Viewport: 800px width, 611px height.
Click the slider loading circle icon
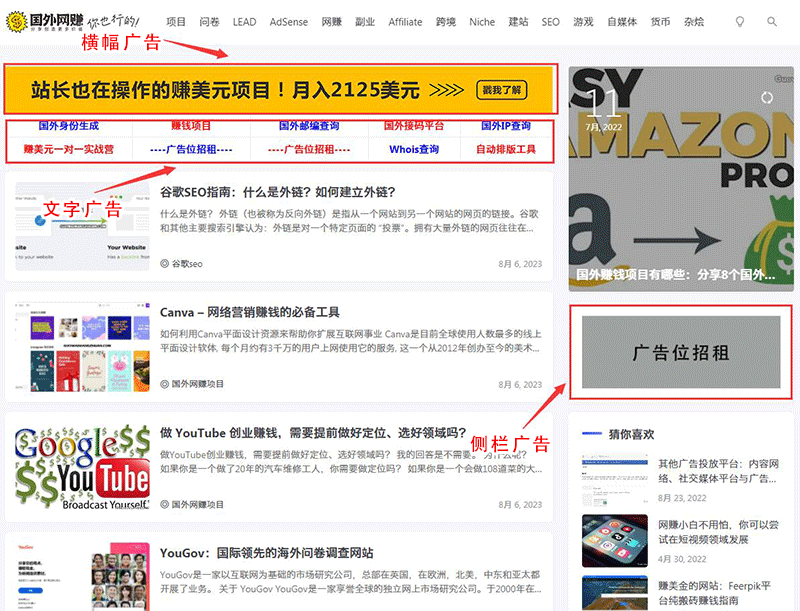(767, 97)
